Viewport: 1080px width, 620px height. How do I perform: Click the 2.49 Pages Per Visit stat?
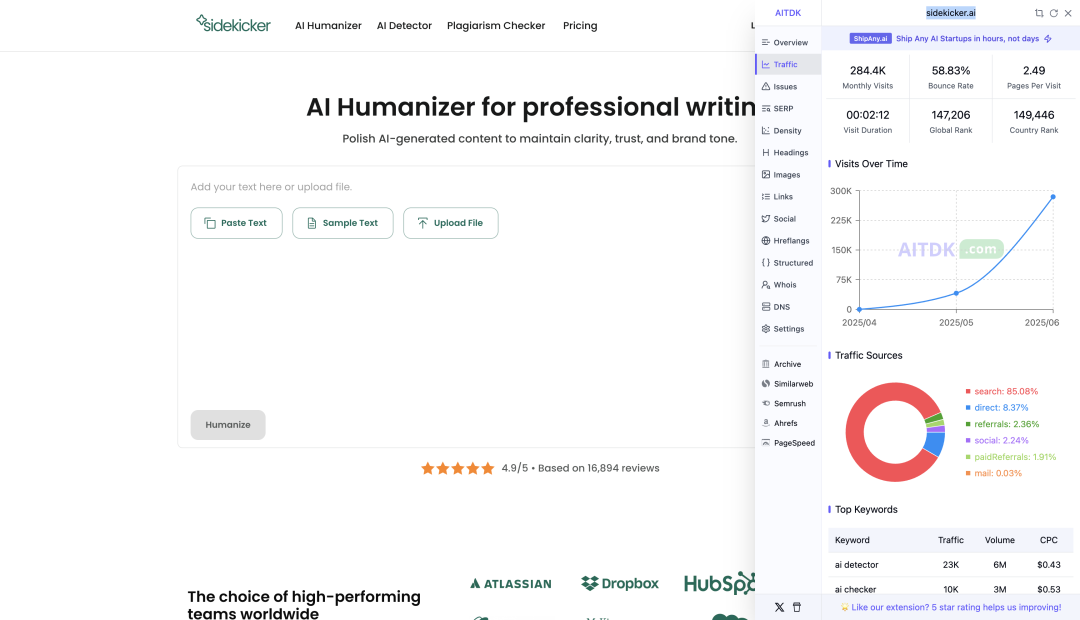point(1034,76)
